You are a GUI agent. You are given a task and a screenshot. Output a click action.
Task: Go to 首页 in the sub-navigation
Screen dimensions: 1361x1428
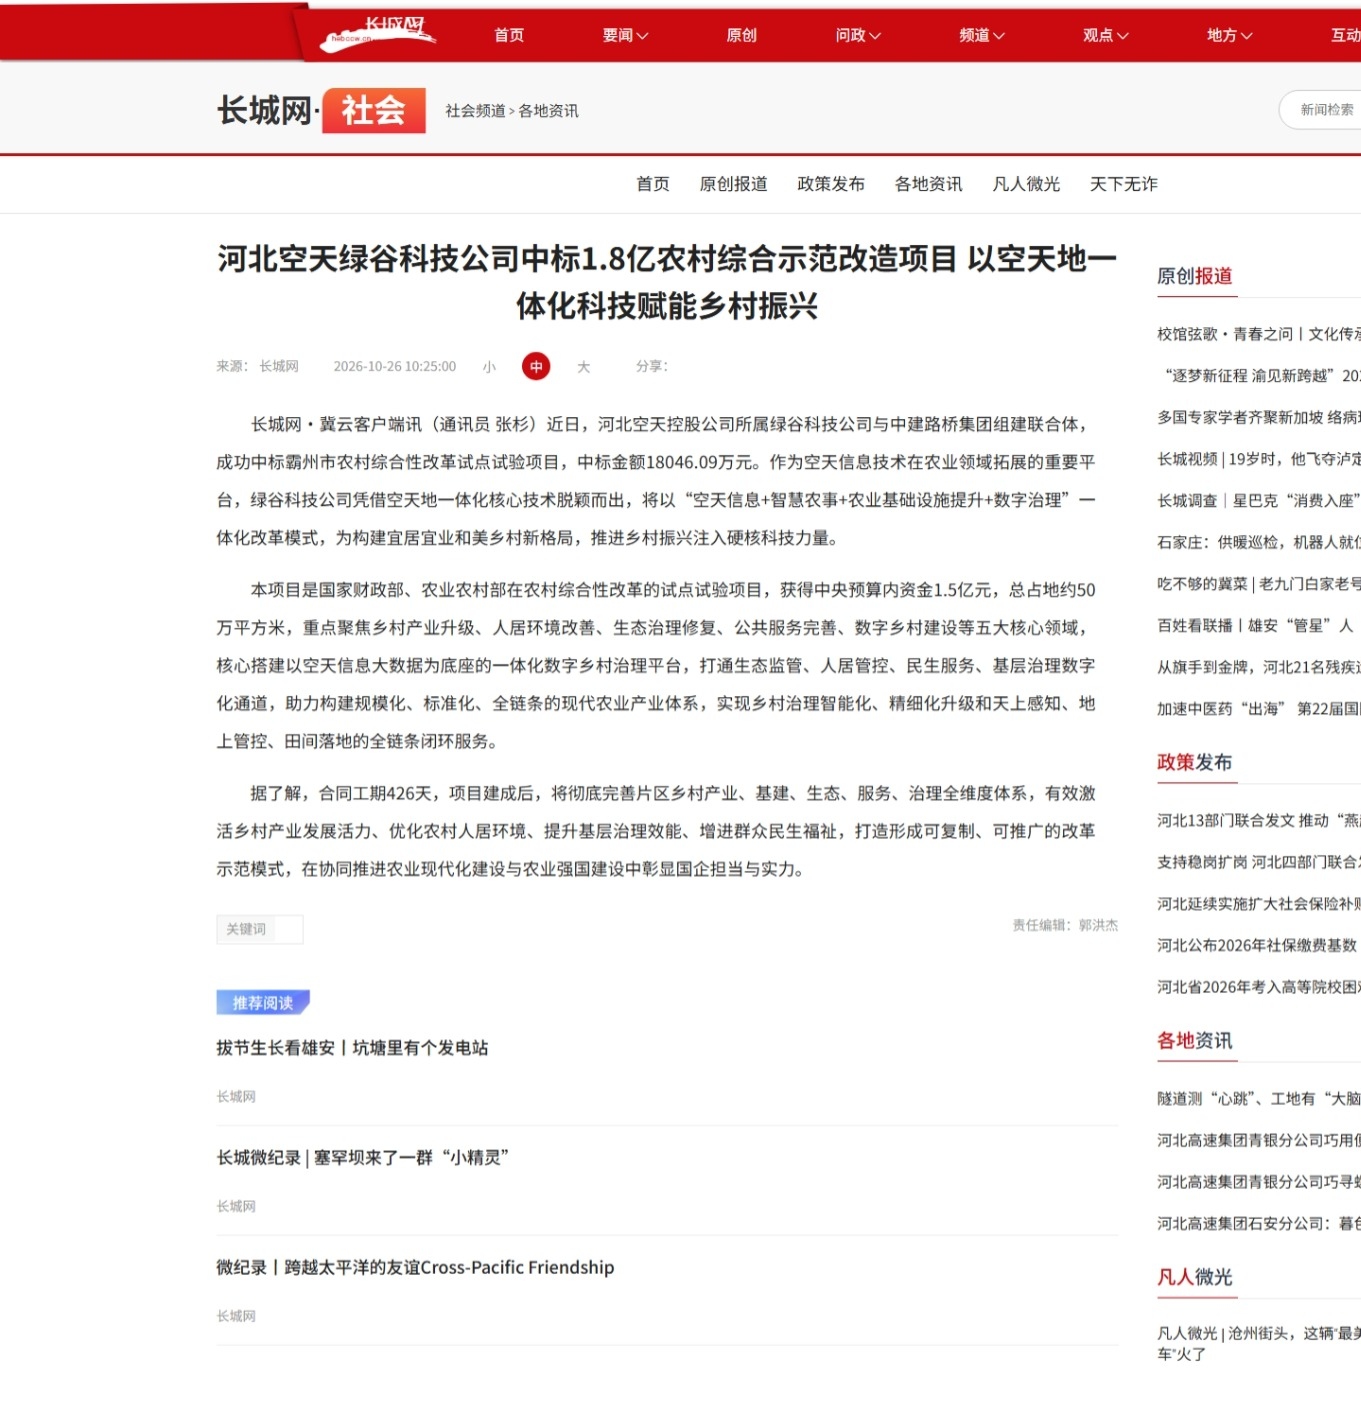[653, 184]
